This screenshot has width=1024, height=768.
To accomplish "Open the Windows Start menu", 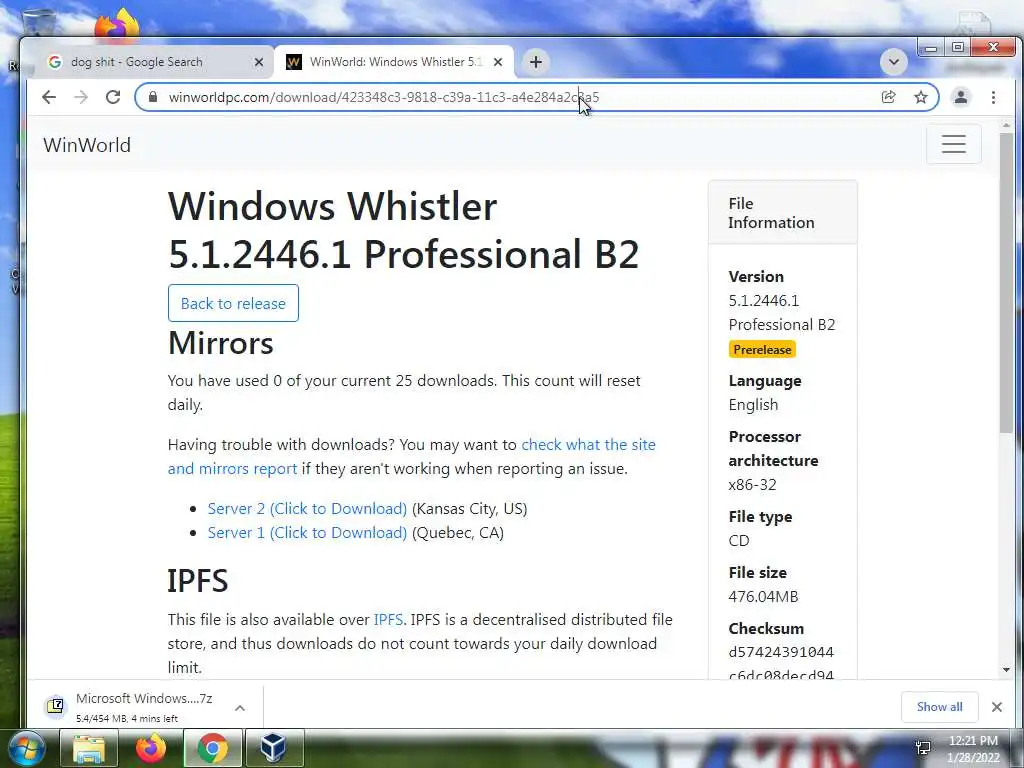I will click(x=25, y=749).
